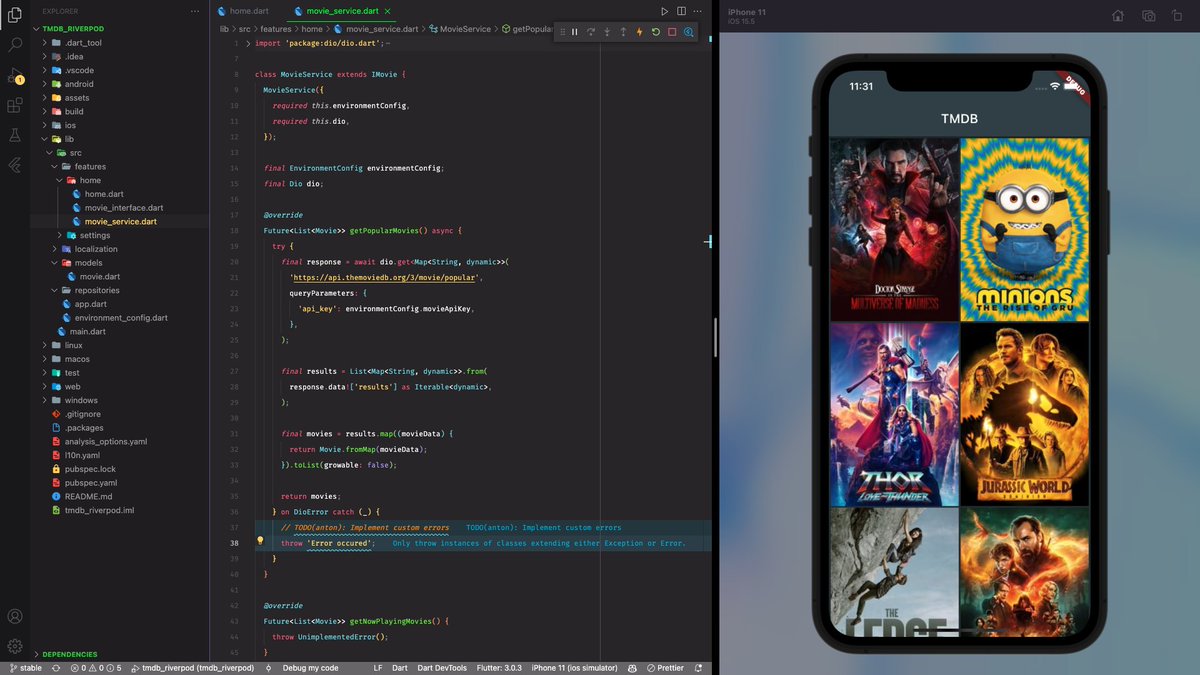
Task: Pause the debug session
Action: (x=575, y=32)
